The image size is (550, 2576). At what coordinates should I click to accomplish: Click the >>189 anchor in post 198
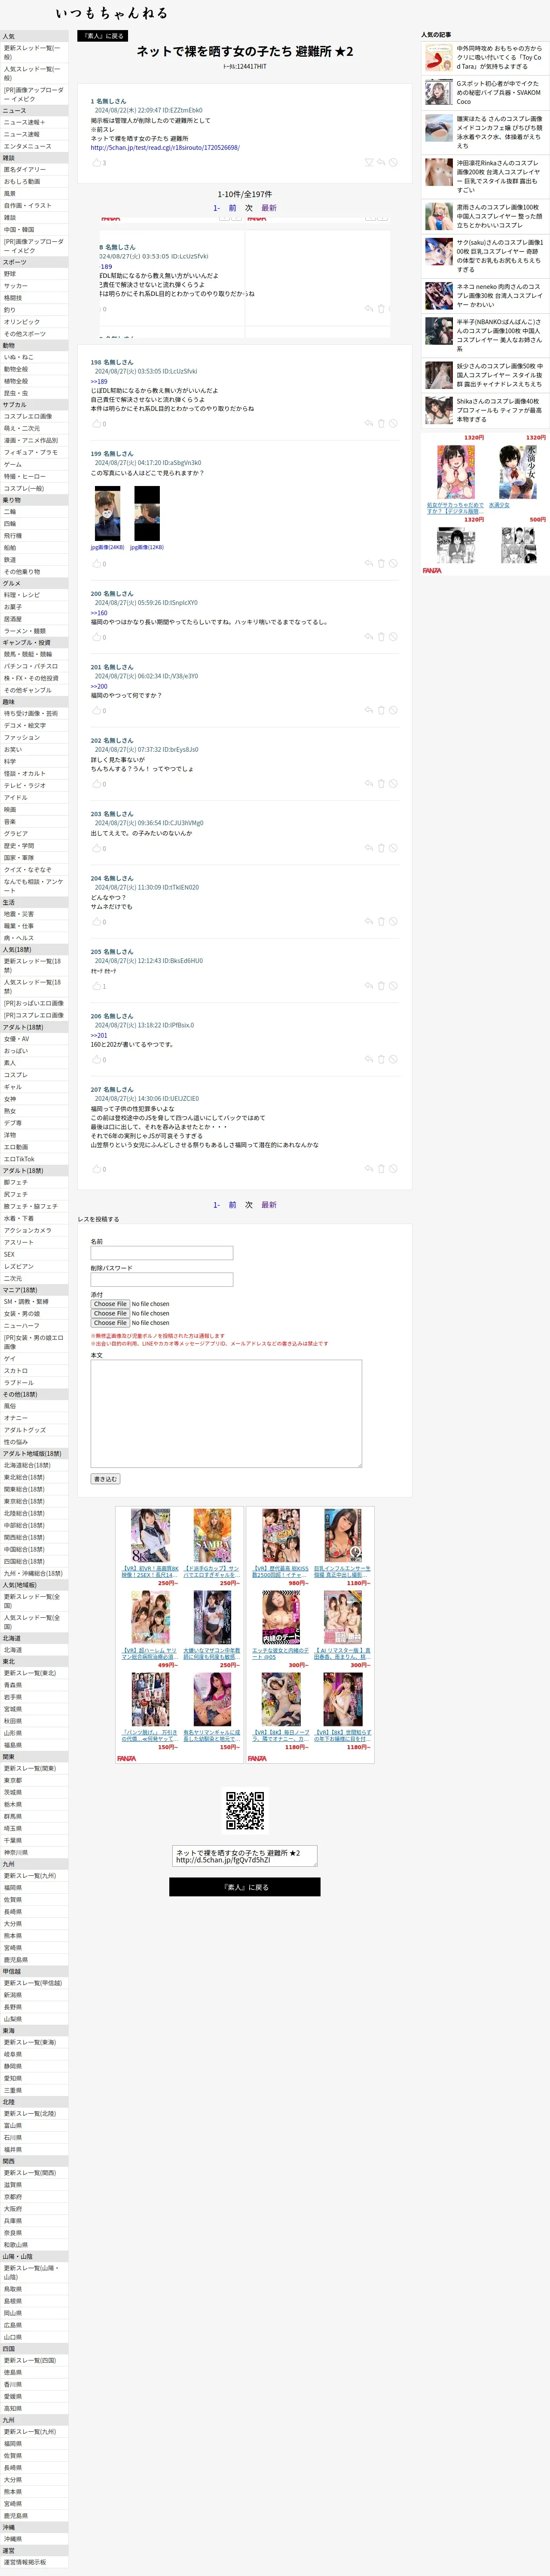(99, 381)
